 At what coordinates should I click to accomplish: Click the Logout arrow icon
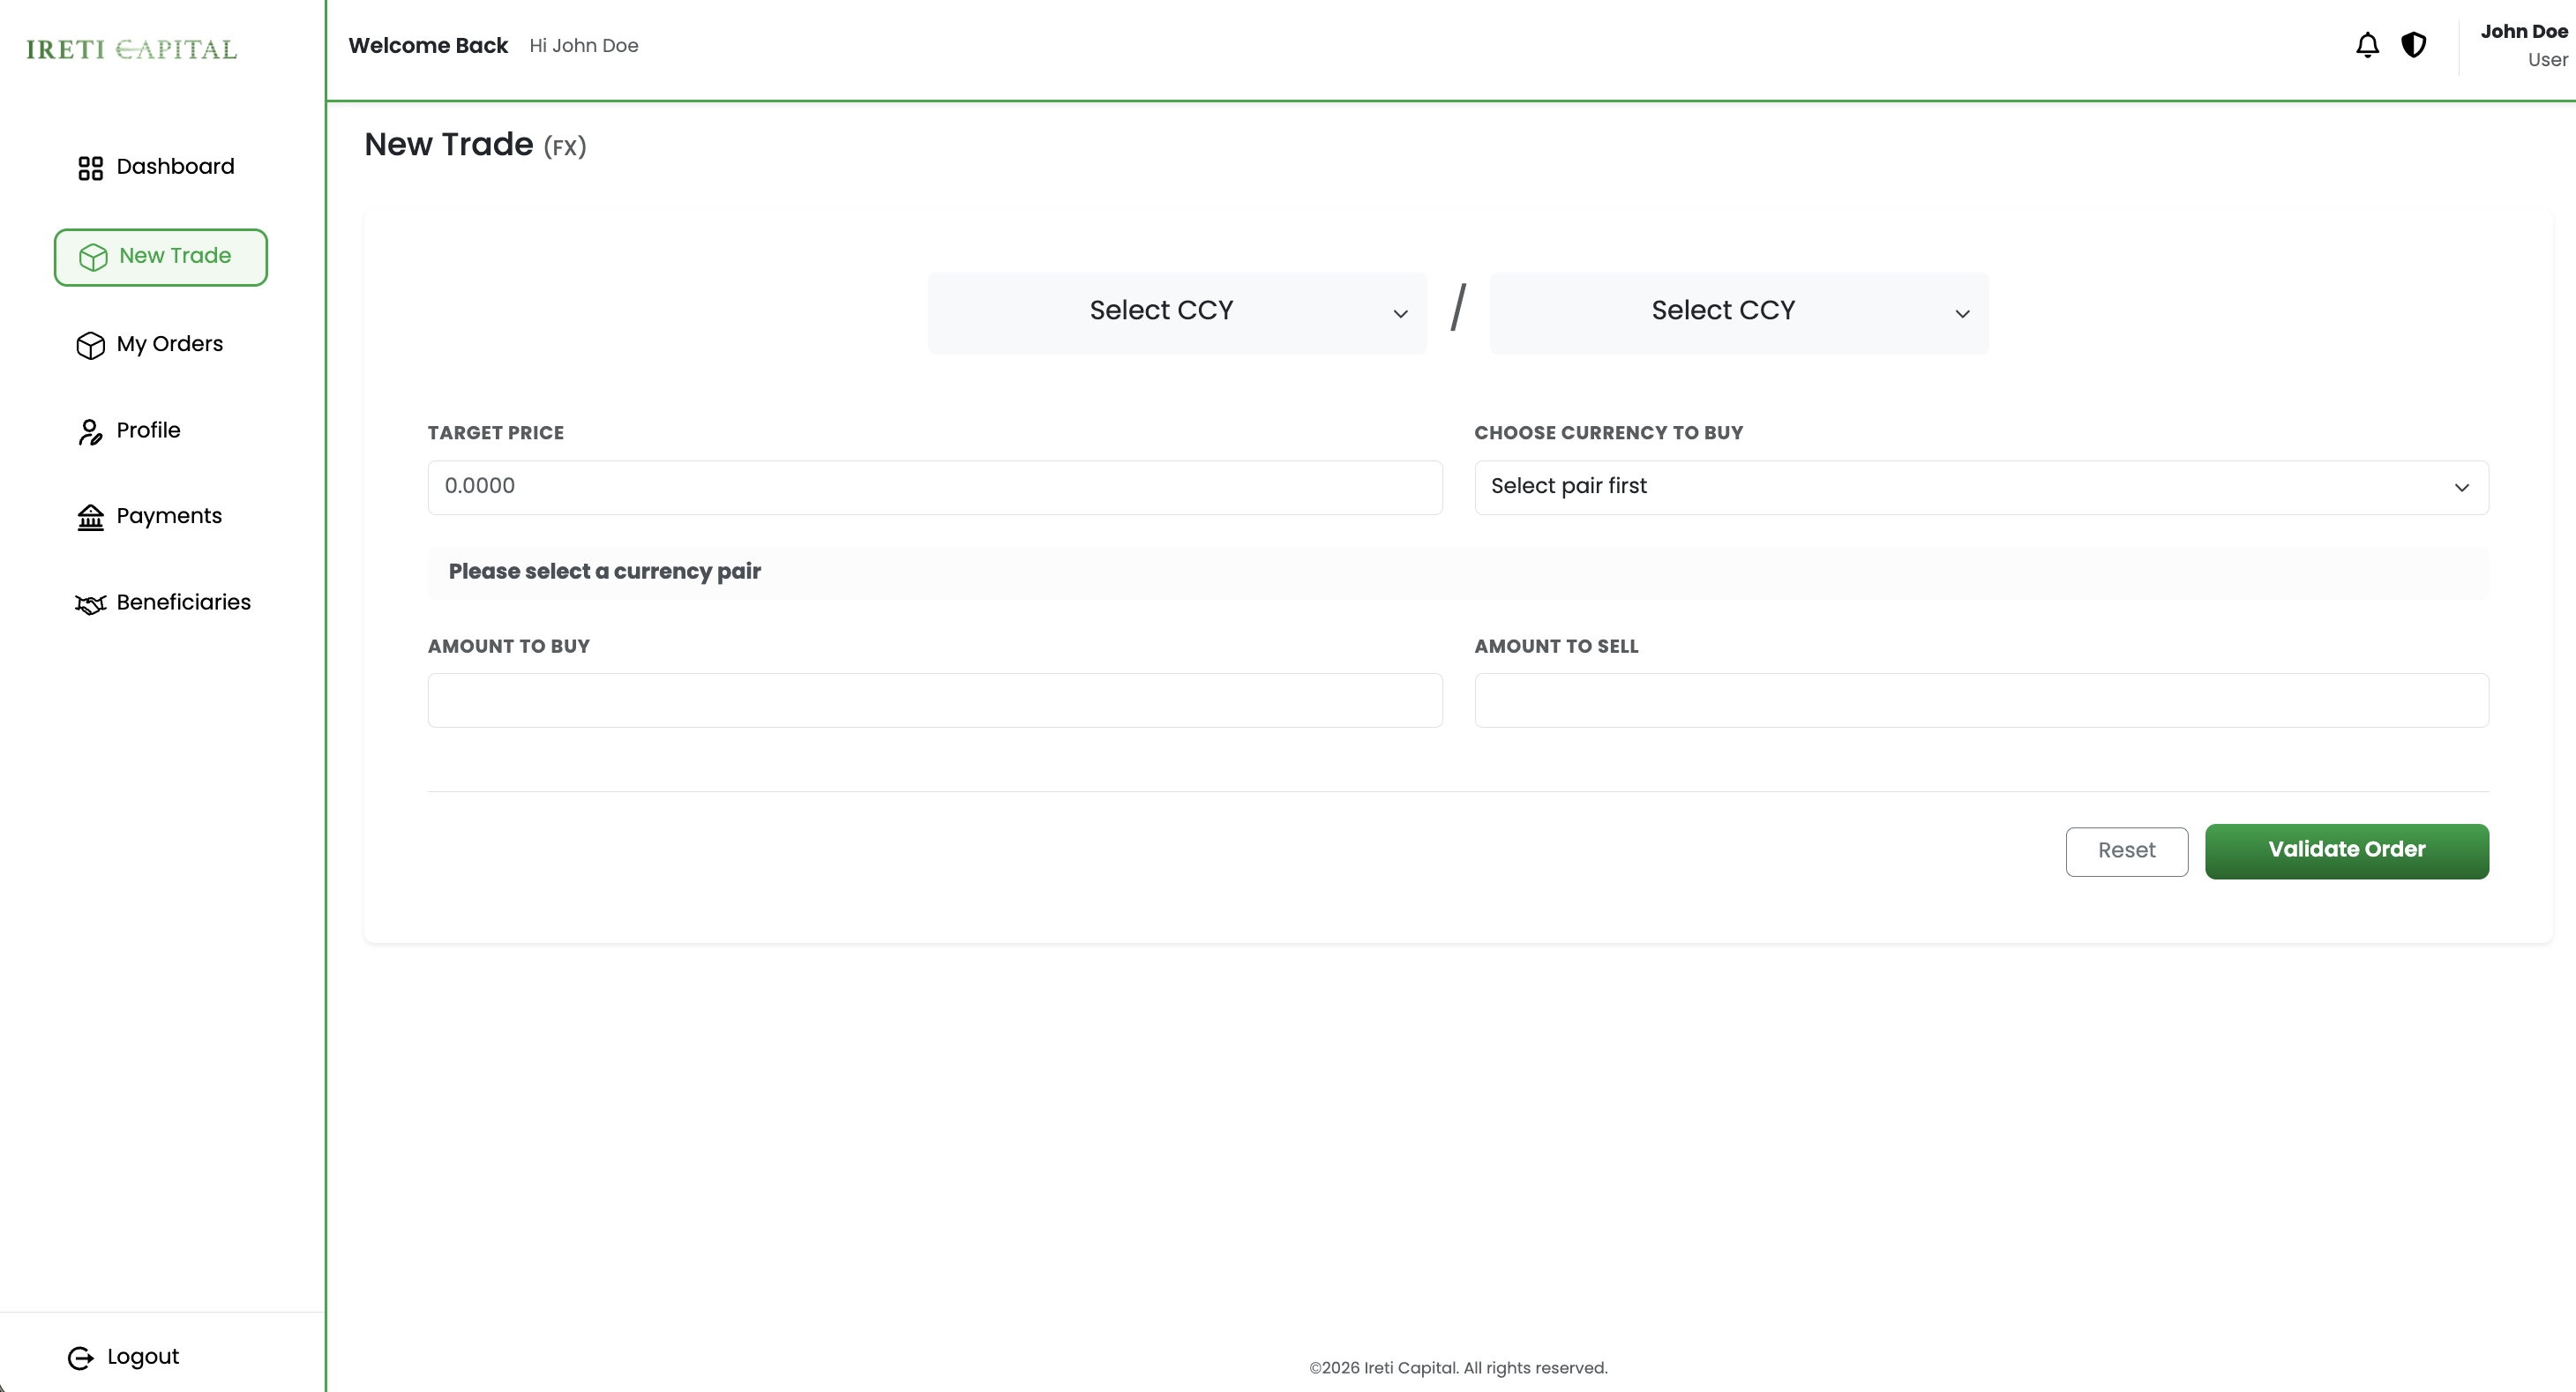80,1357
